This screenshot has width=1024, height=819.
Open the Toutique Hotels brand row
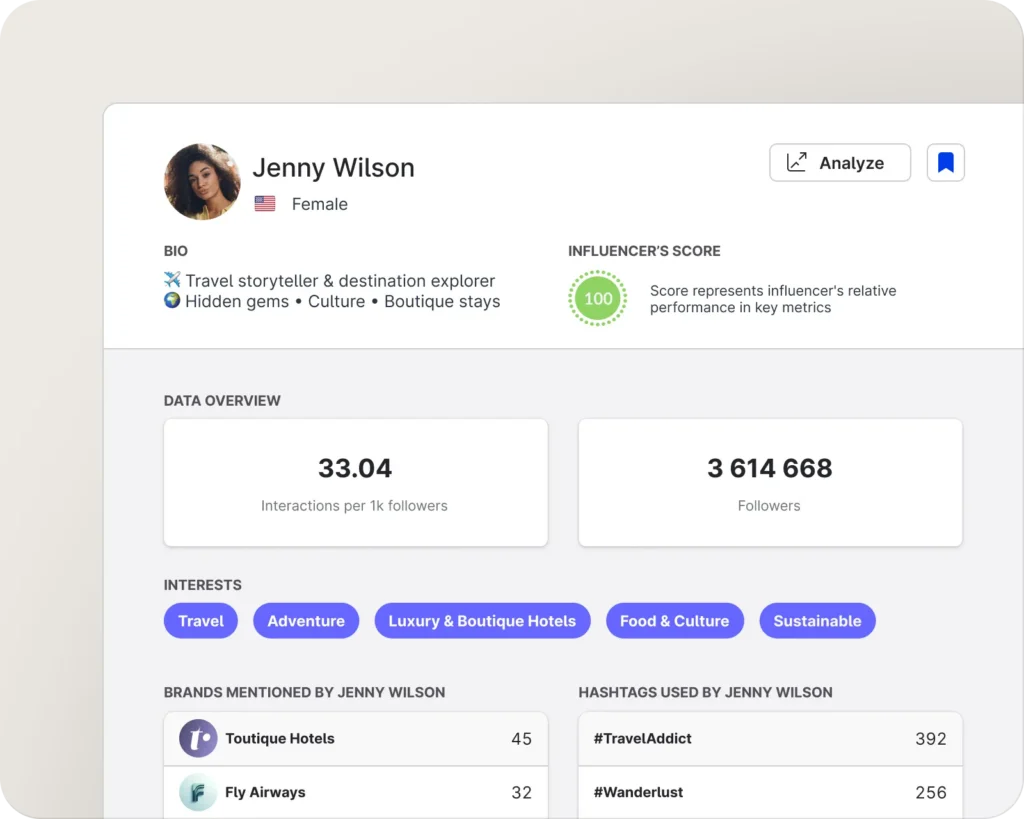click(x=355, y=739)
